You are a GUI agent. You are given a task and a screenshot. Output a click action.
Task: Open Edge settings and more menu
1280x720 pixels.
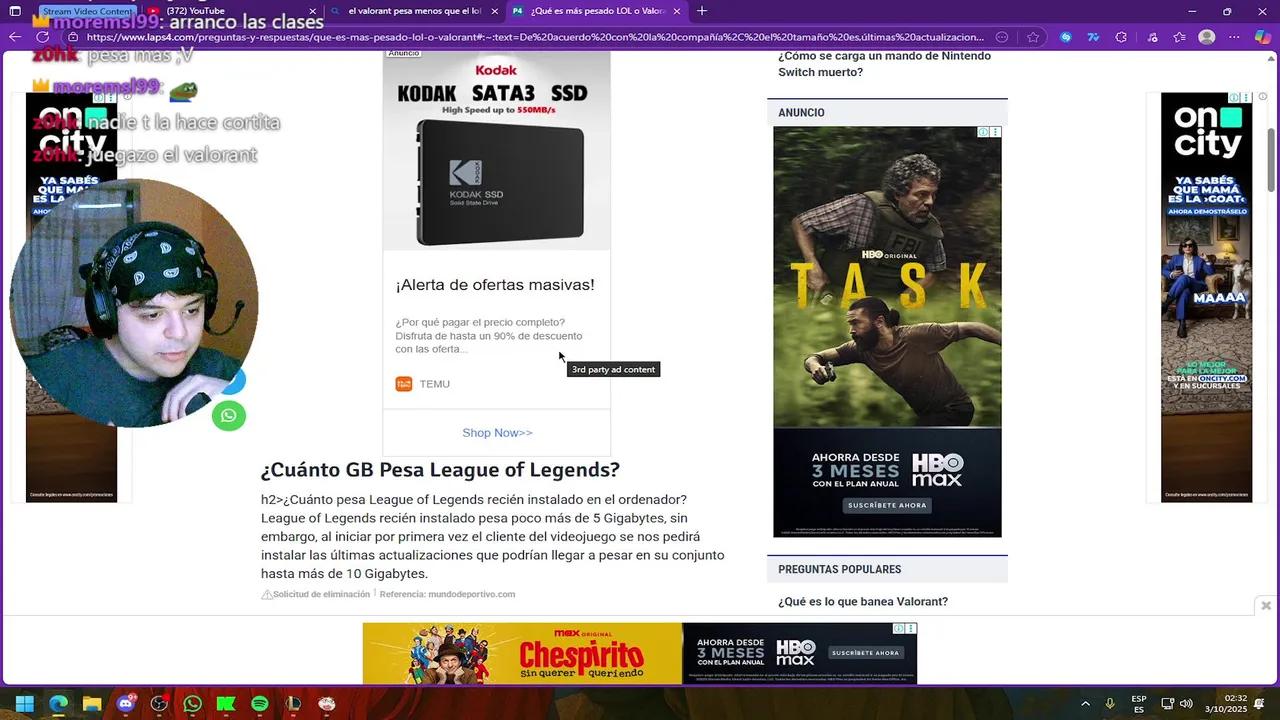1236,37
